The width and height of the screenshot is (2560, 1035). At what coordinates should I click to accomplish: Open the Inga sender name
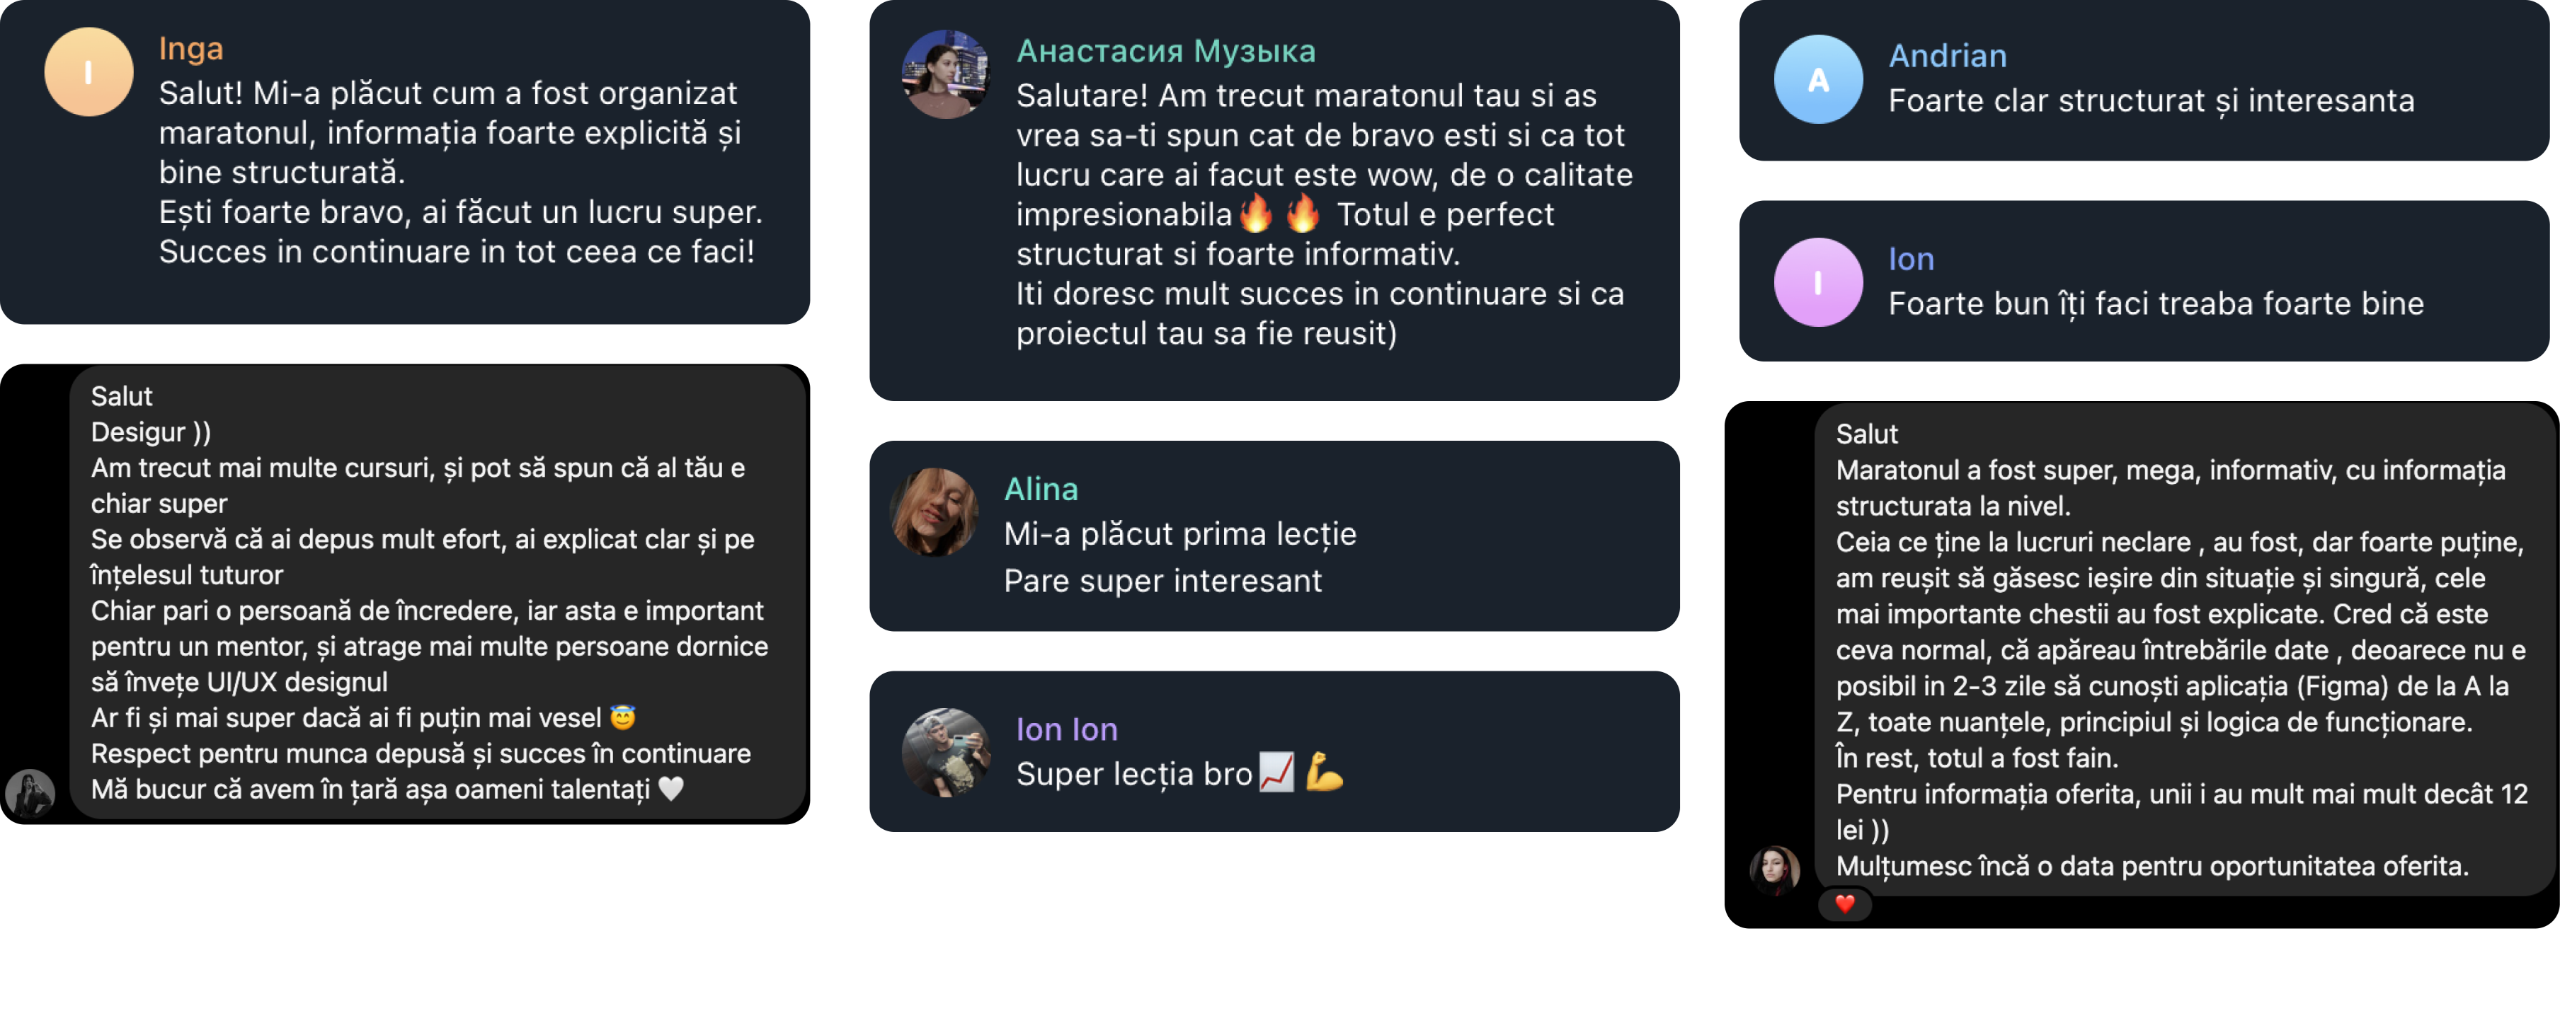coord(191,48)
